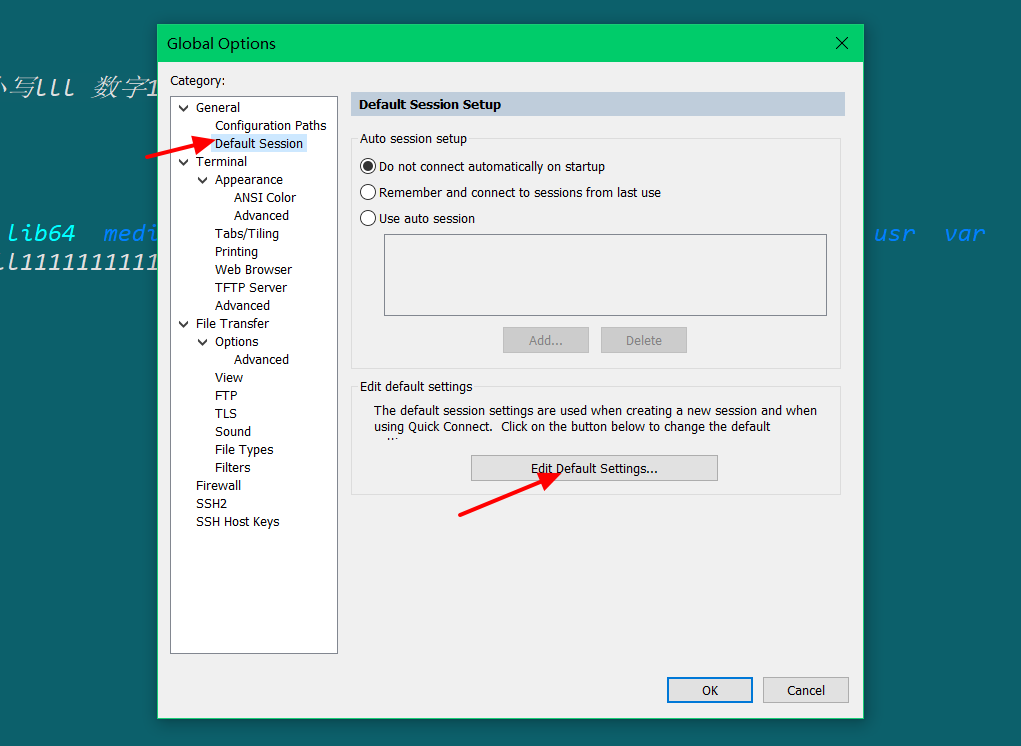Select the SSH Host Keys page
1021x746 pixels.
pos(238,521)
